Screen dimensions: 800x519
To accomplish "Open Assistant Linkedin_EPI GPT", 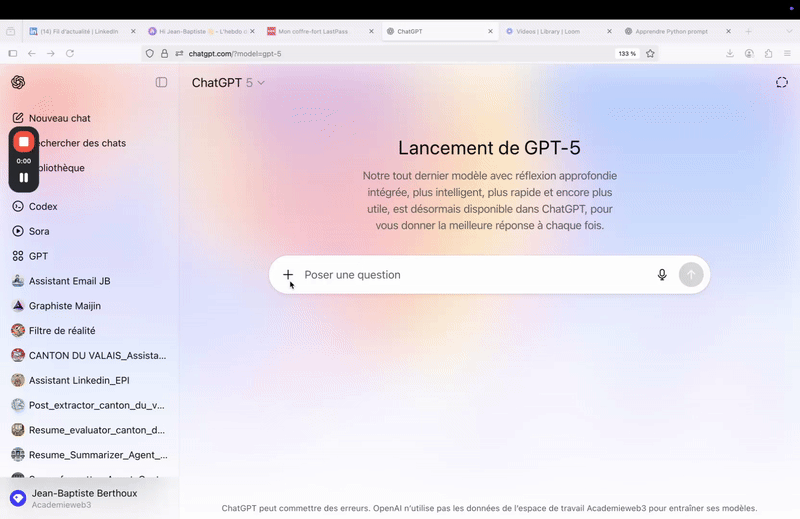I will [70, 380].
